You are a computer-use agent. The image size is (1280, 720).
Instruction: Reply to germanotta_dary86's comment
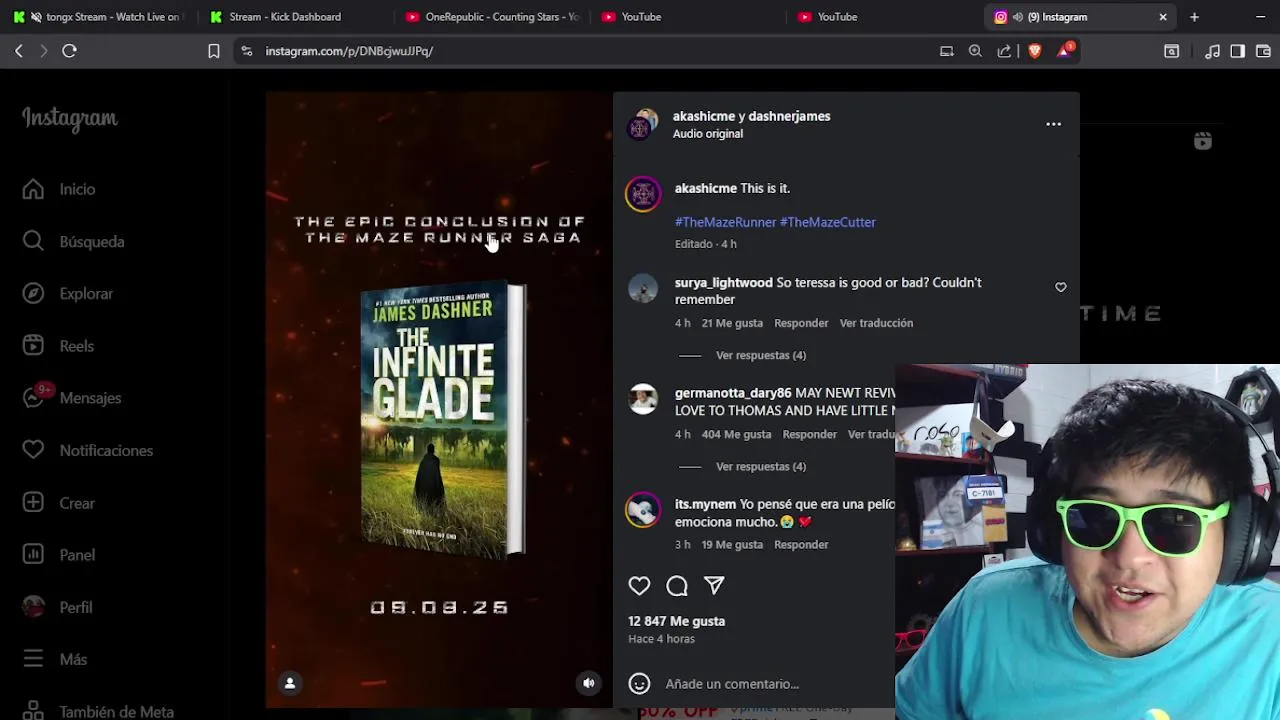[x=810, y=434]
